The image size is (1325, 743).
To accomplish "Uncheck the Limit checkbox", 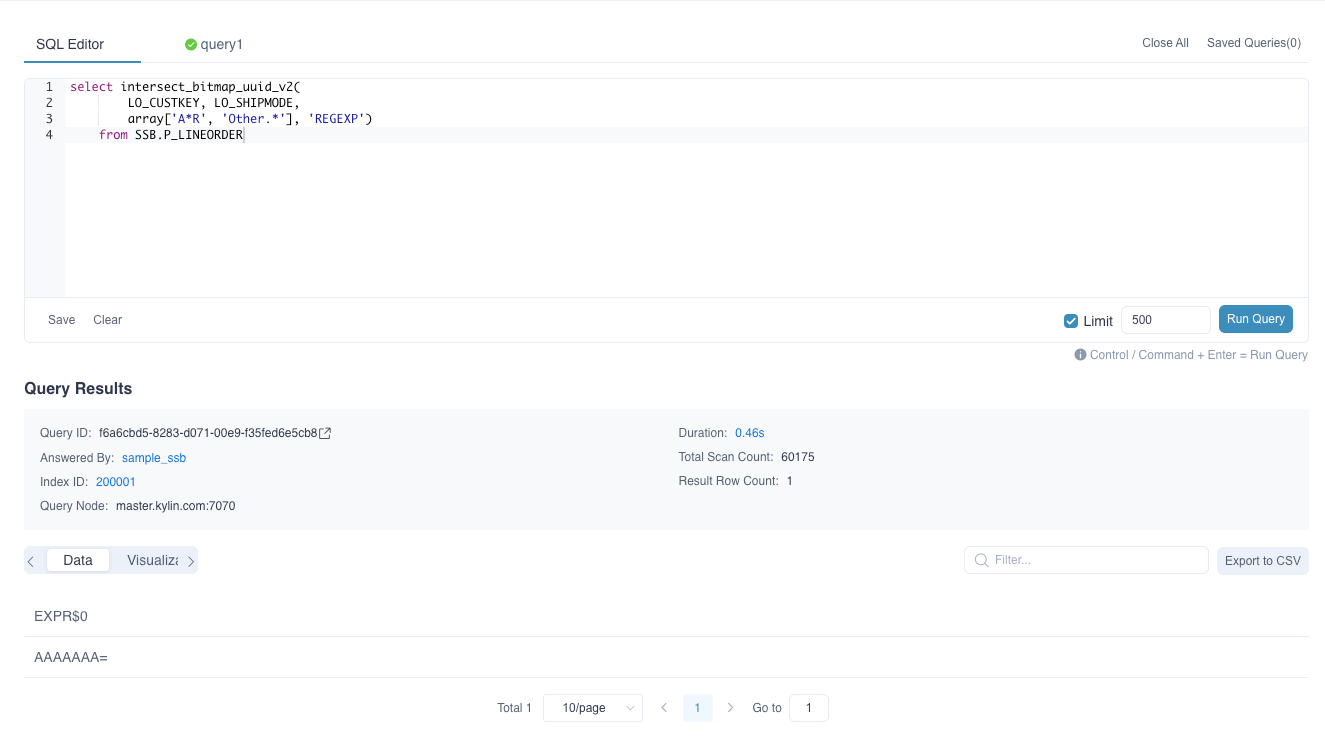I will (1071, 321).
